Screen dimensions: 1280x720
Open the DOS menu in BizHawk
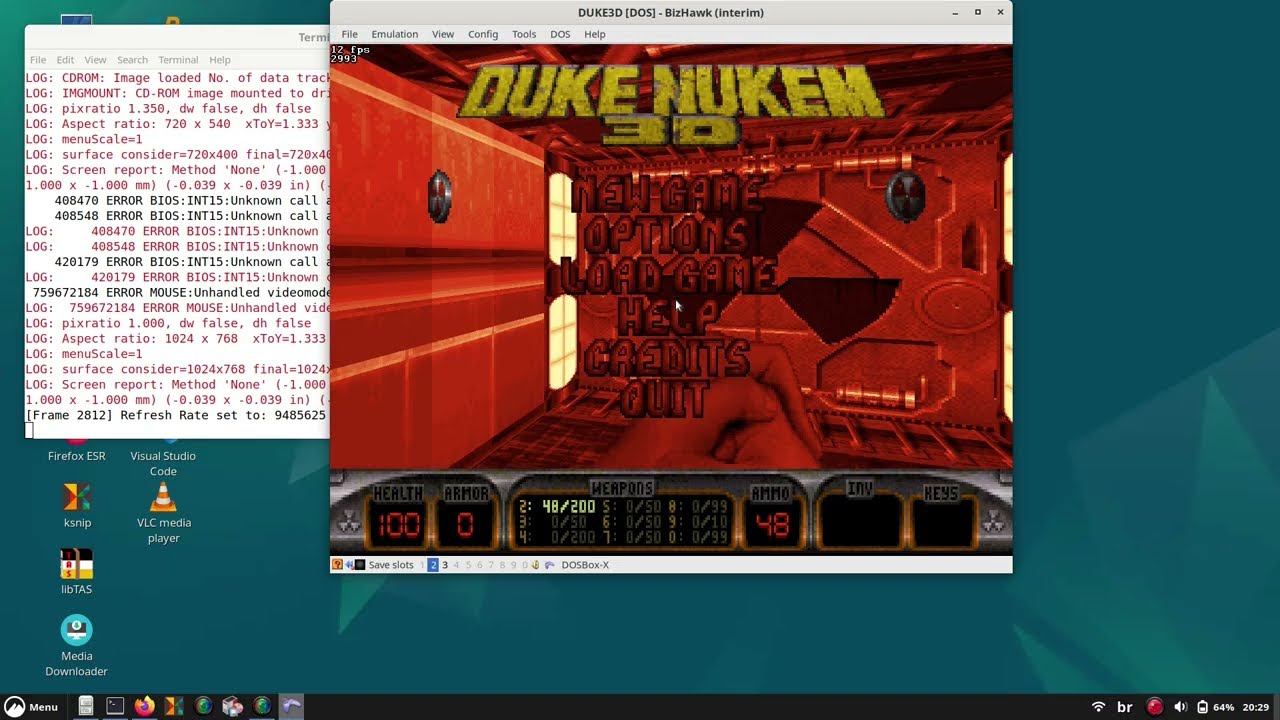click(x=560, y=34)
